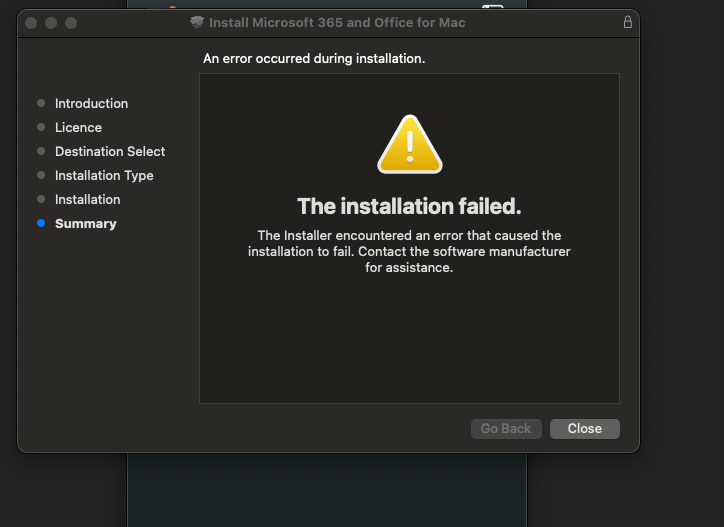724x527 pixels.
Task: Click the yellow warning triangle icon
Action: [x=410, y=145]
